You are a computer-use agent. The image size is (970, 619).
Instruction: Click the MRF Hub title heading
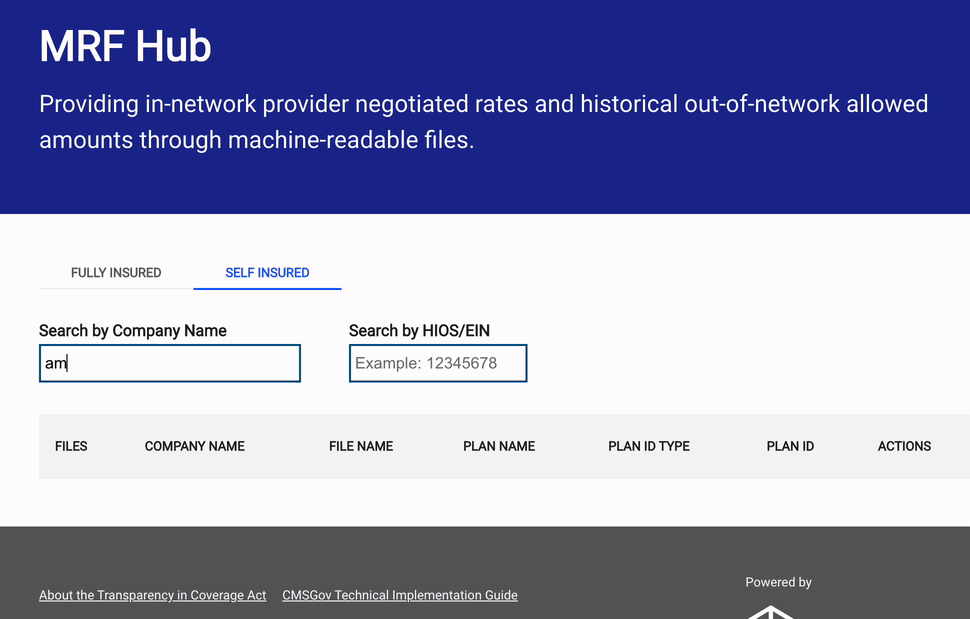(x=125, y=46)
